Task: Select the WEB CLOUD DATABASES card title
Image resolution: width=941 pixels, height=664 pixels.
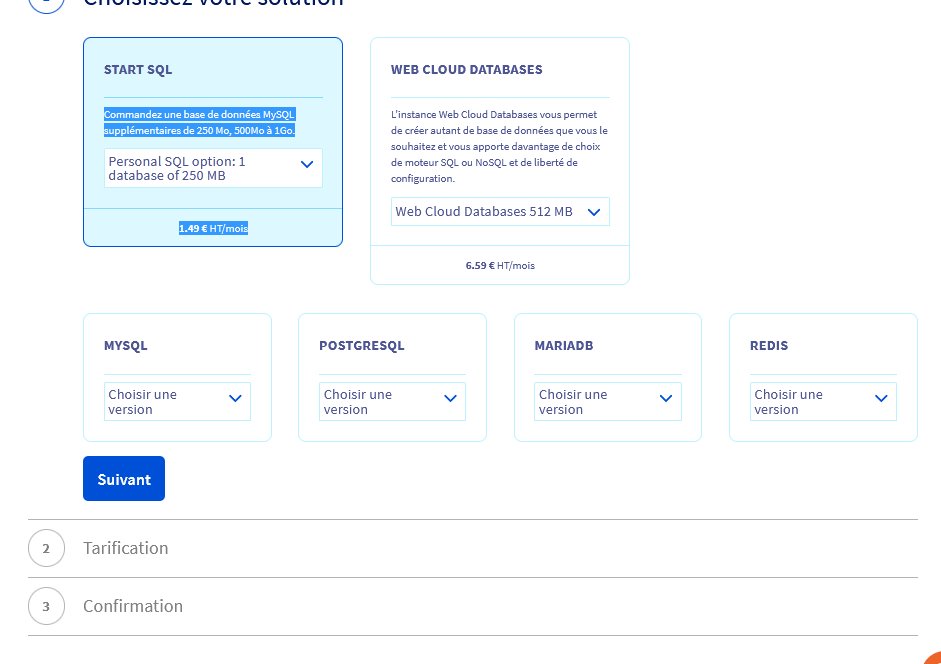Action: click(467, 70)
